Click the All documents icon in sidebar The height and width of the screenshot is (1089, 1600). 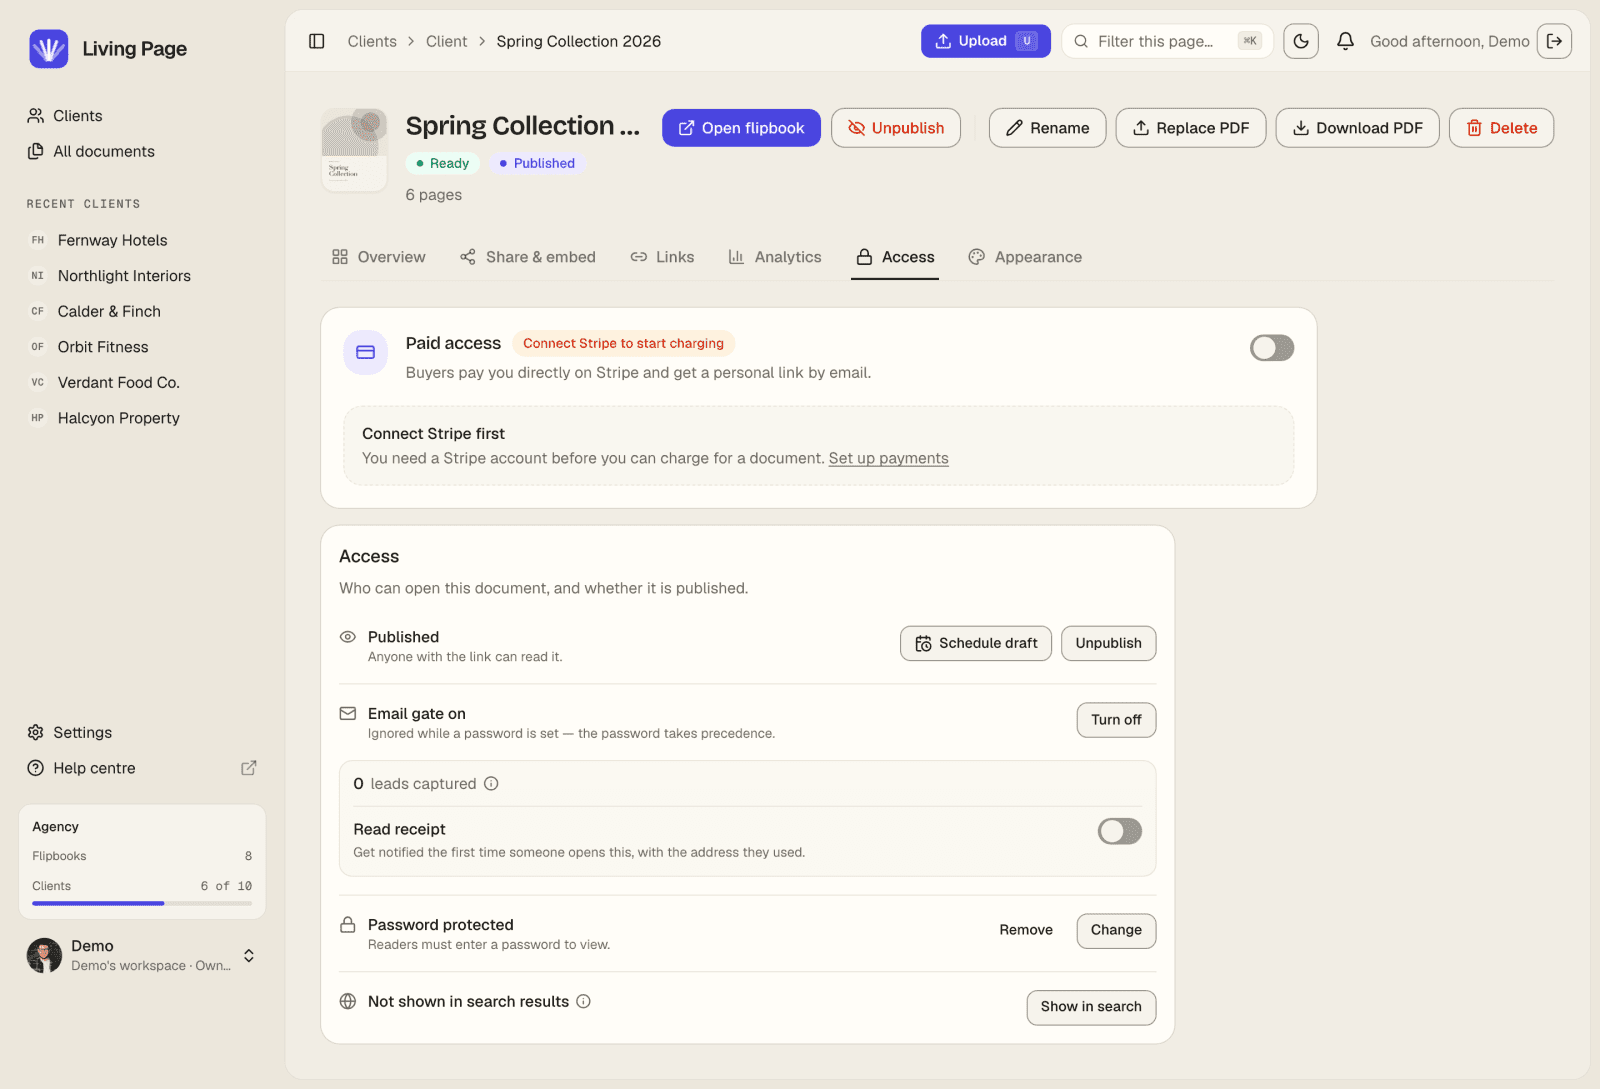pyautogui.click(x=36, y=151)
